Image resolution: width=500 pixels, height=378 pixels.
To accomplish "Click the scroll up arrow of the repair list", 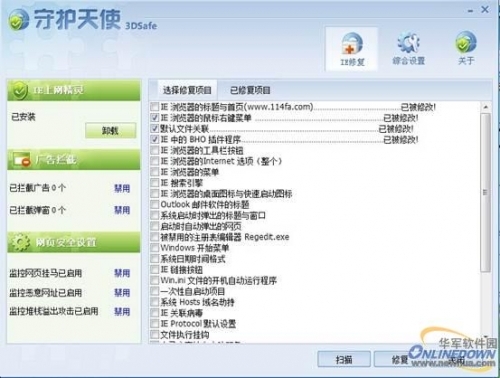I will 485,107.
